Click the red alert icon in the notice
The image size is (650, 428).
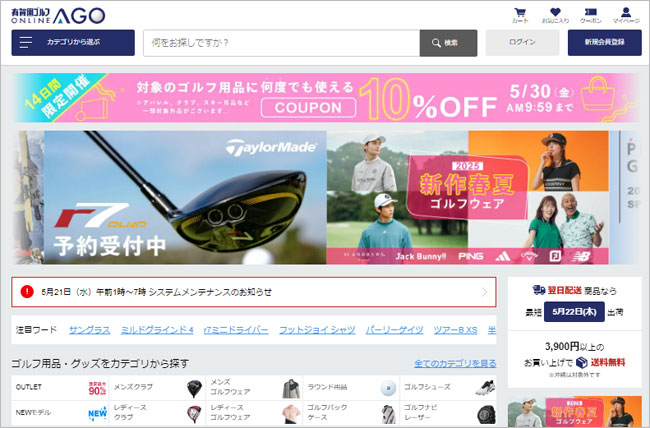pyautogui.click(x=27, y=292)
